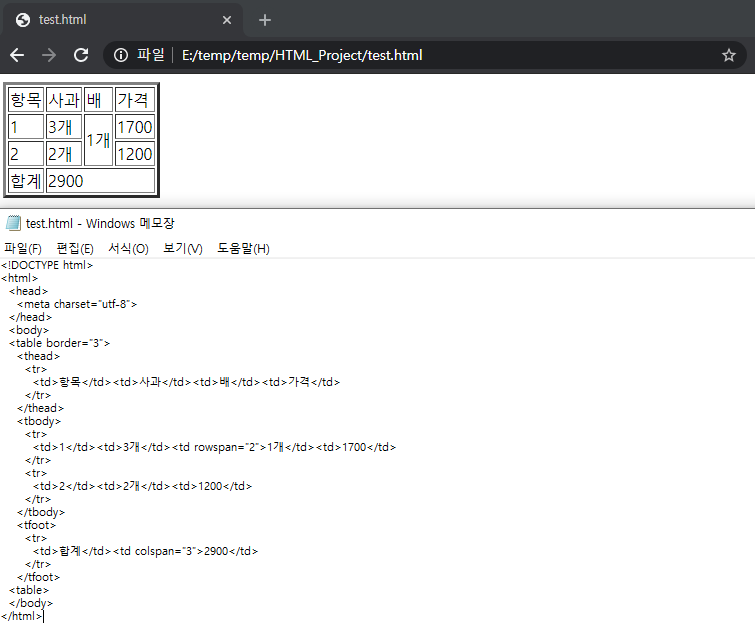Click the merged 1개 table cell
The height and width of the screenshot is (628, 755).
pyautogui.click(x=99, y=140)
